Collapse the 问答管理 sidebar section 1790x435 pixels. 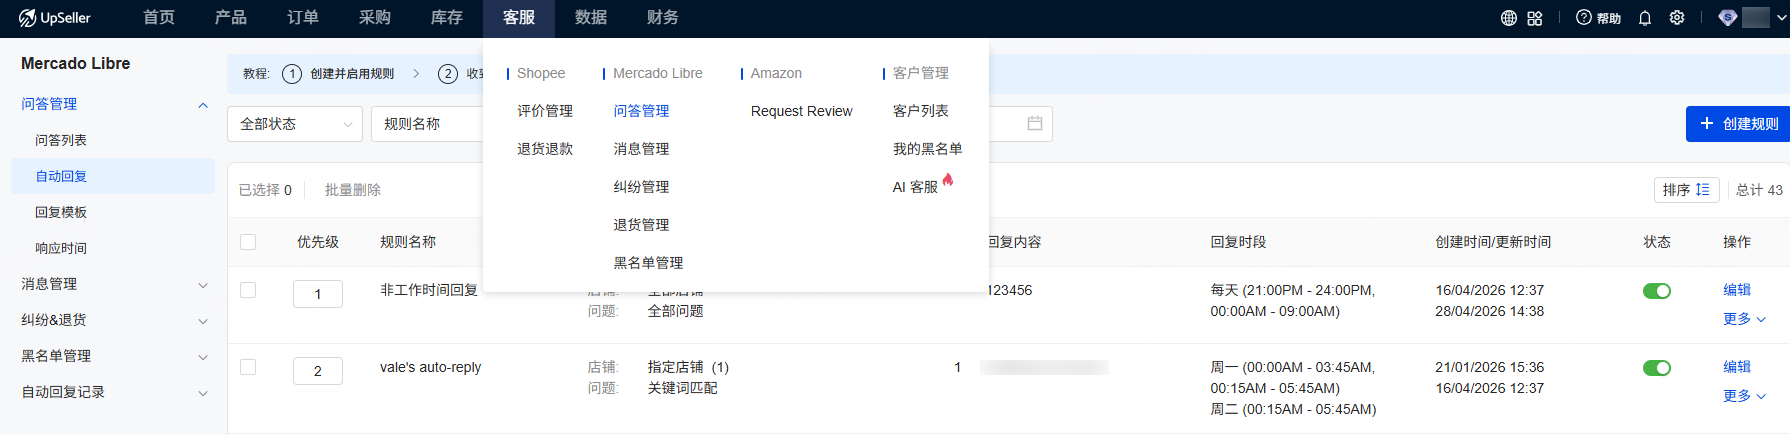[x=203, y=105]
